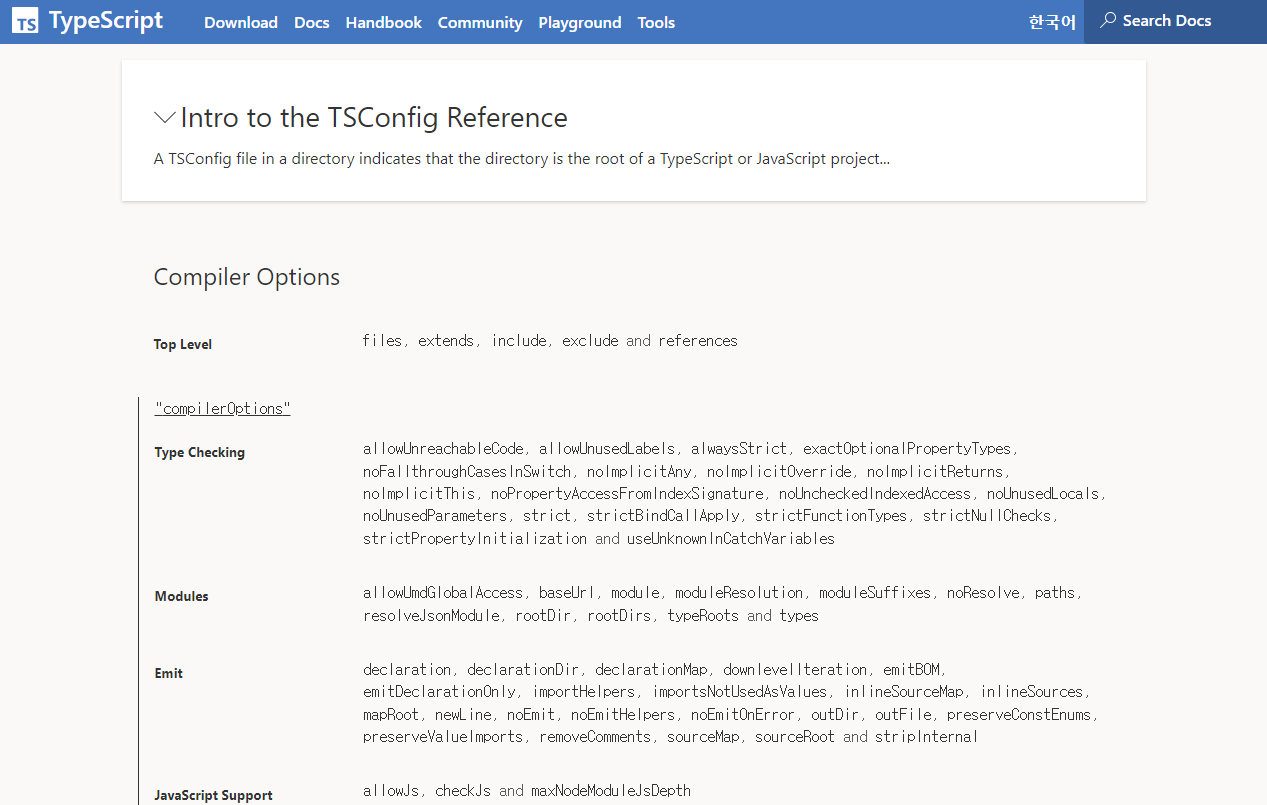Open strictNullChecks option

point(987,516)
